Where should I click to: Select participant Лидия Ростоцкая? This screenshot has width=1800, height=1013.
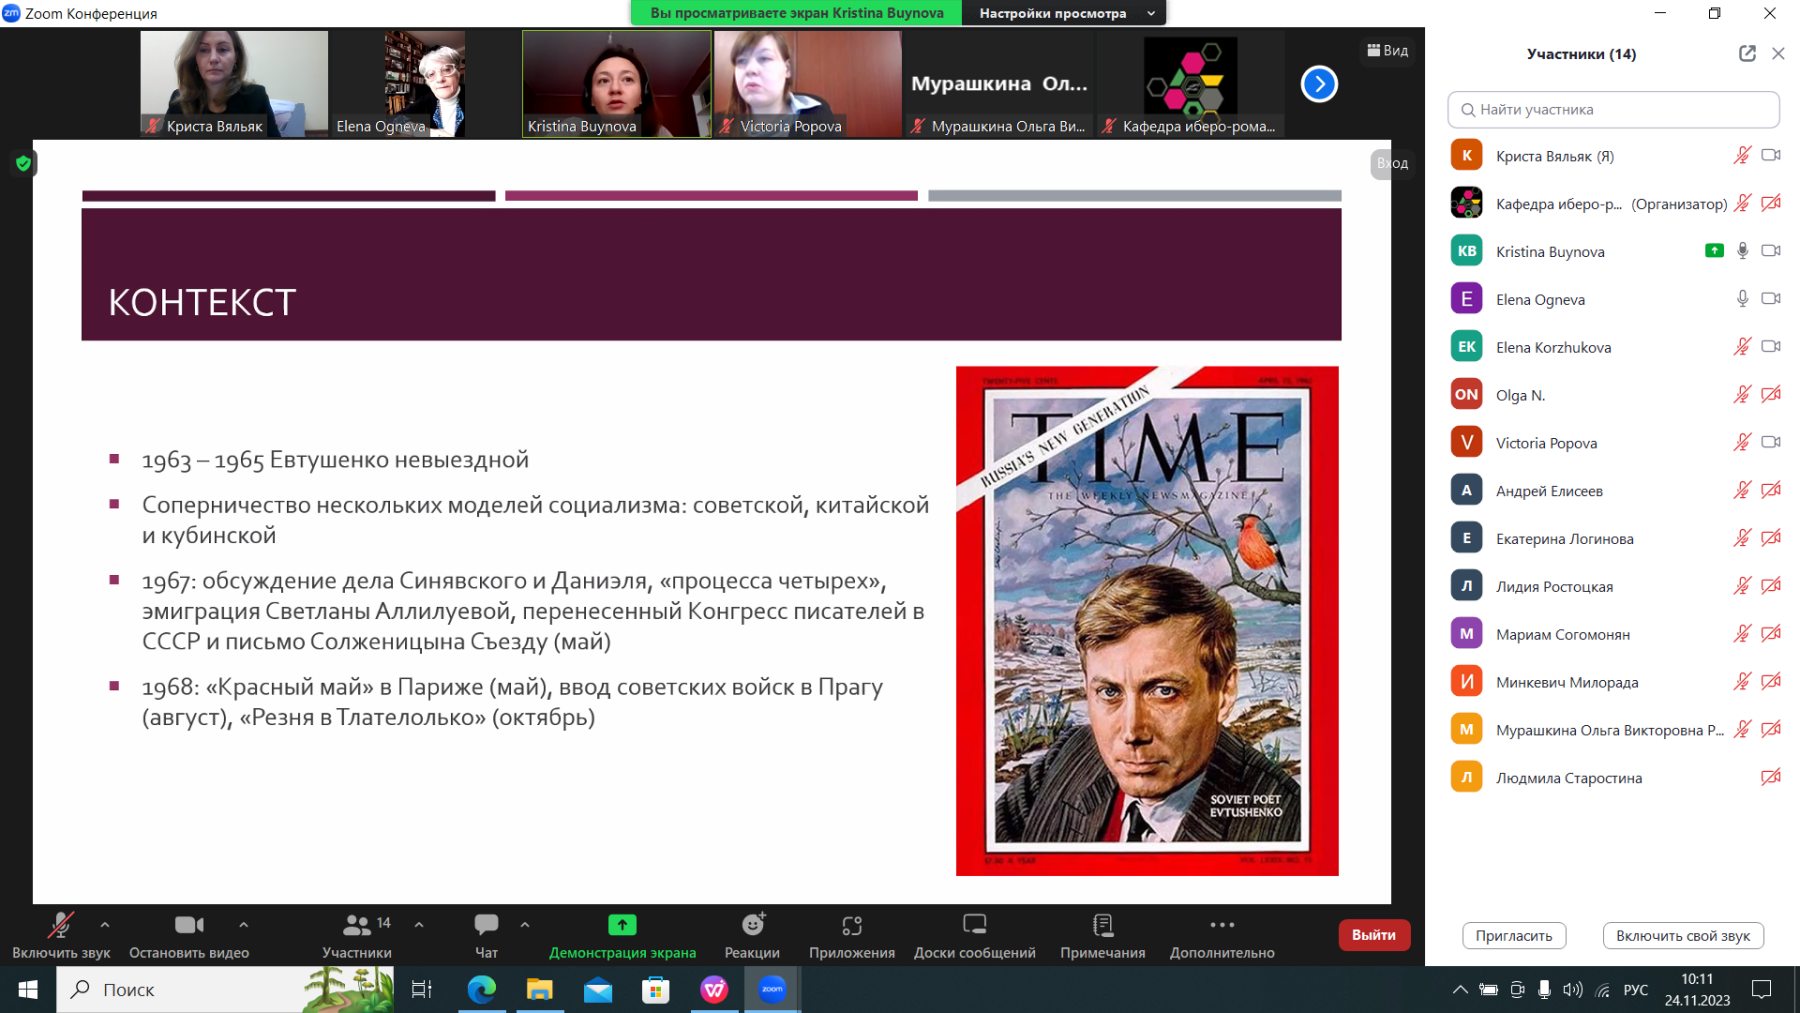[x=1613, y=586]
